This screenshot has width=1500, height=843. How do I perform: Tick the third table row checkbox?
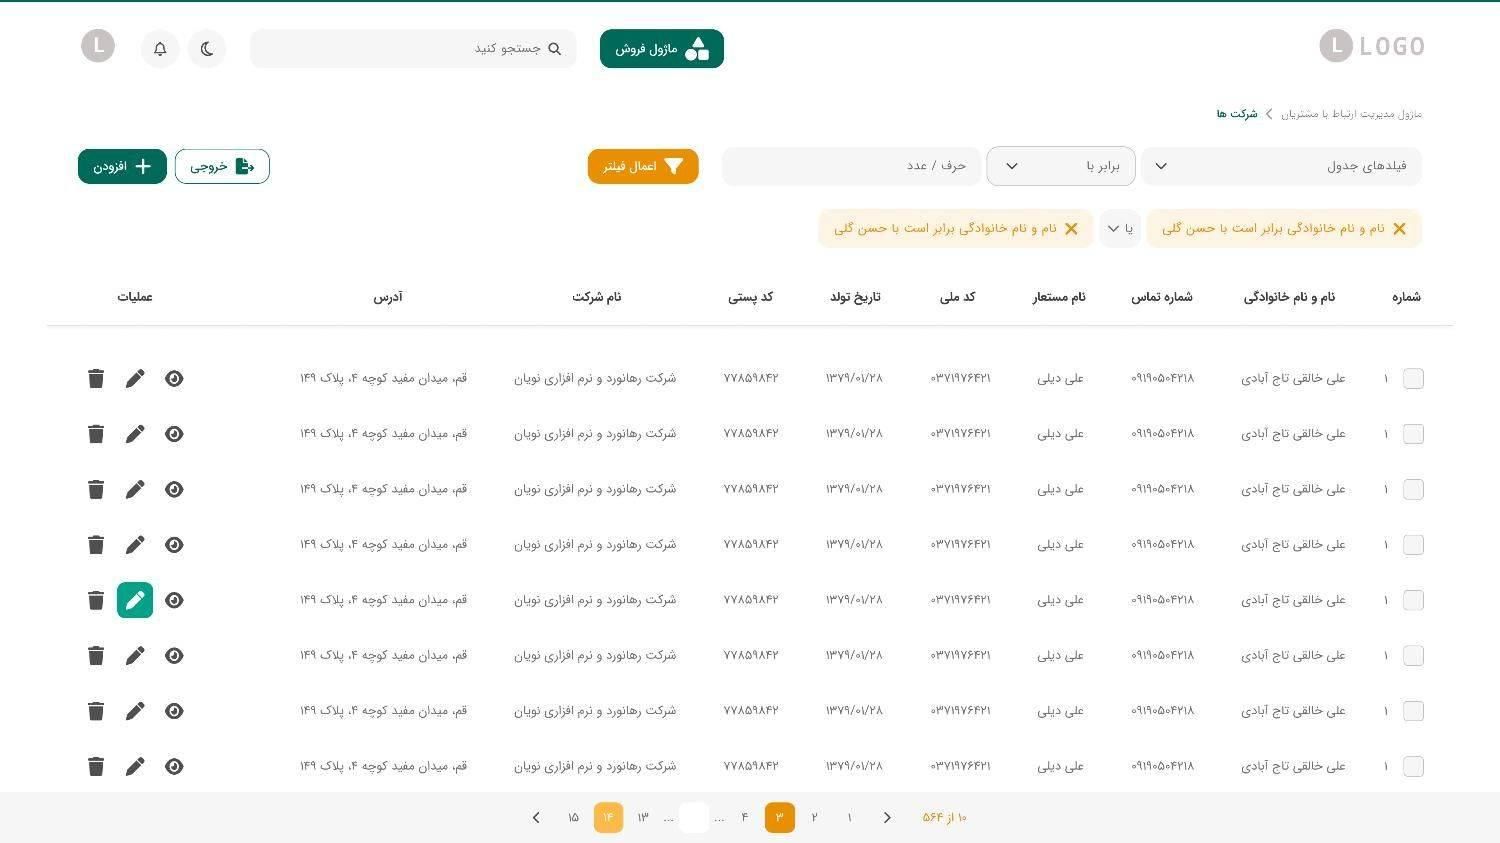coord(1413,489)
